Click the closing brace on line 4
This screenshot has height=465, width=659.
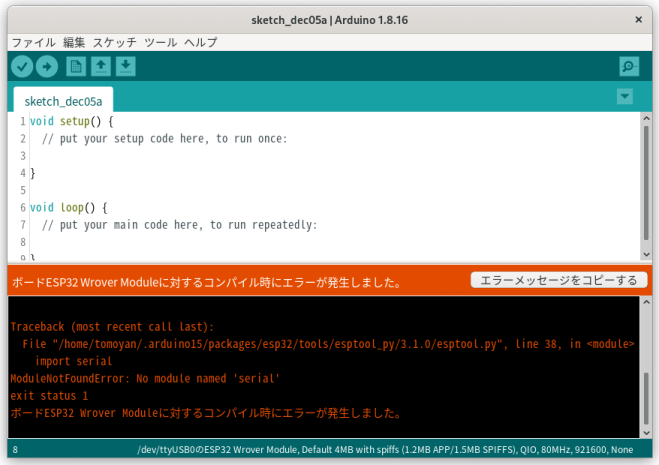pos(33,173)
